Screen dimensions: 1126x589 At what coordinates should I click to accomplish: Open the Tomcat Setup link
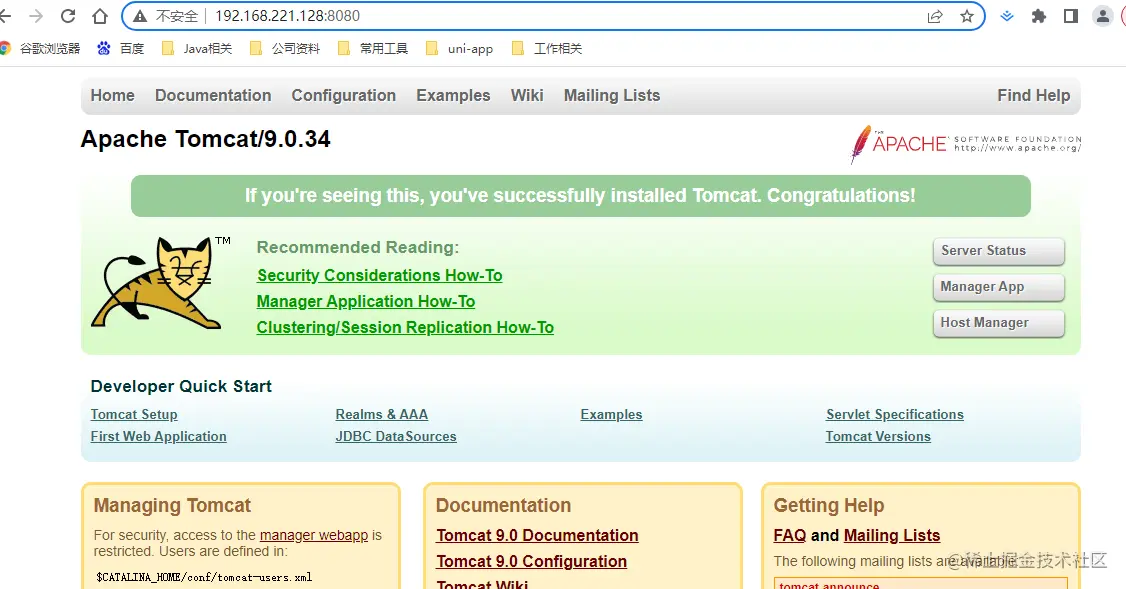tap(134, 414)
